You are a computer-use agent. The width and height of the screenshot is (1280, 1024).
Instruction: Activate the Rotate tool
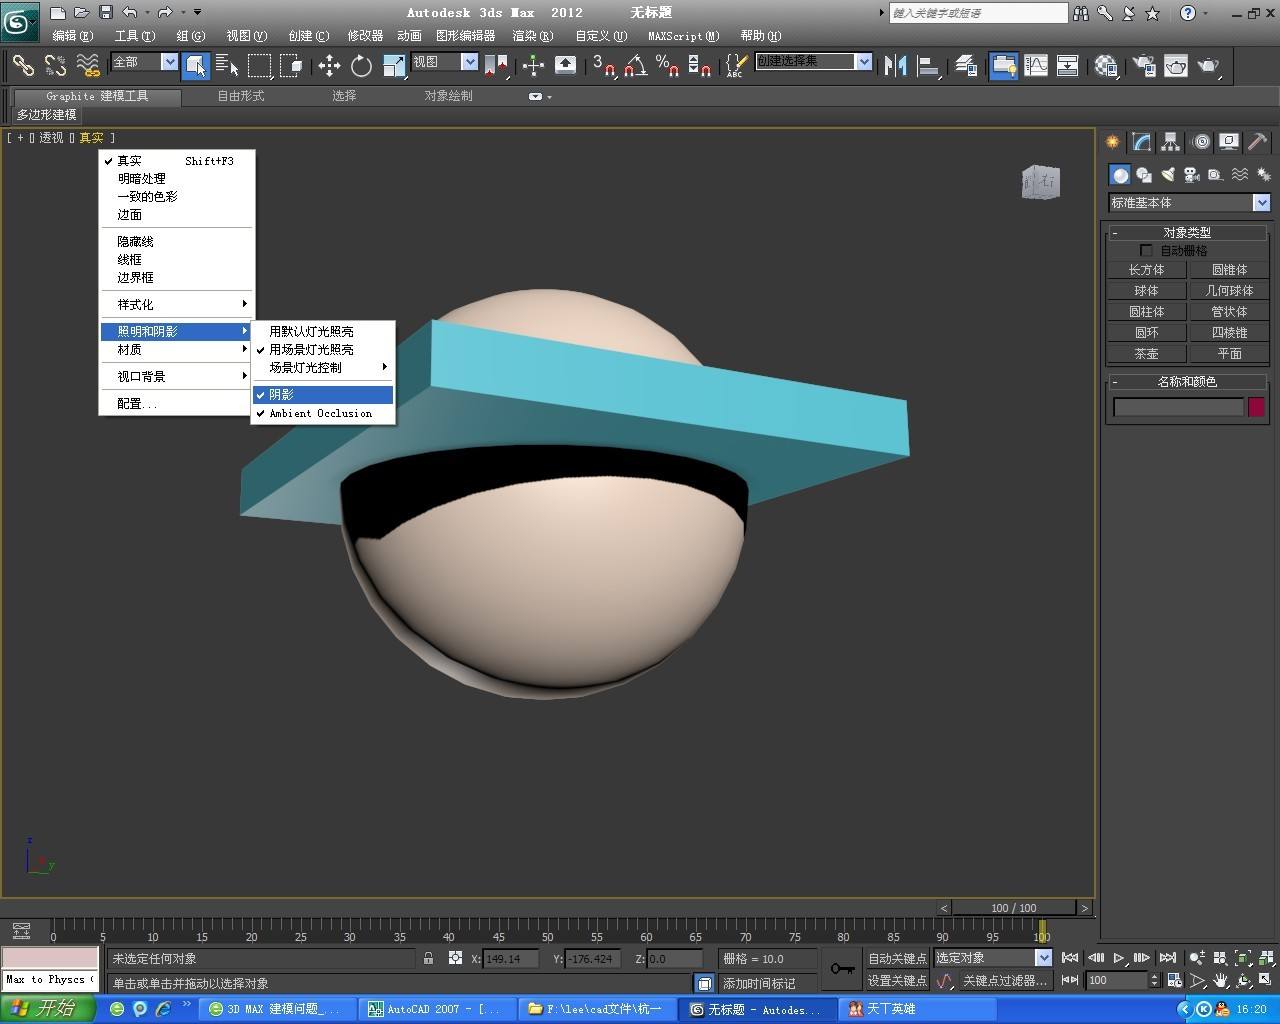pyautogui.click(x=361, y=66)
